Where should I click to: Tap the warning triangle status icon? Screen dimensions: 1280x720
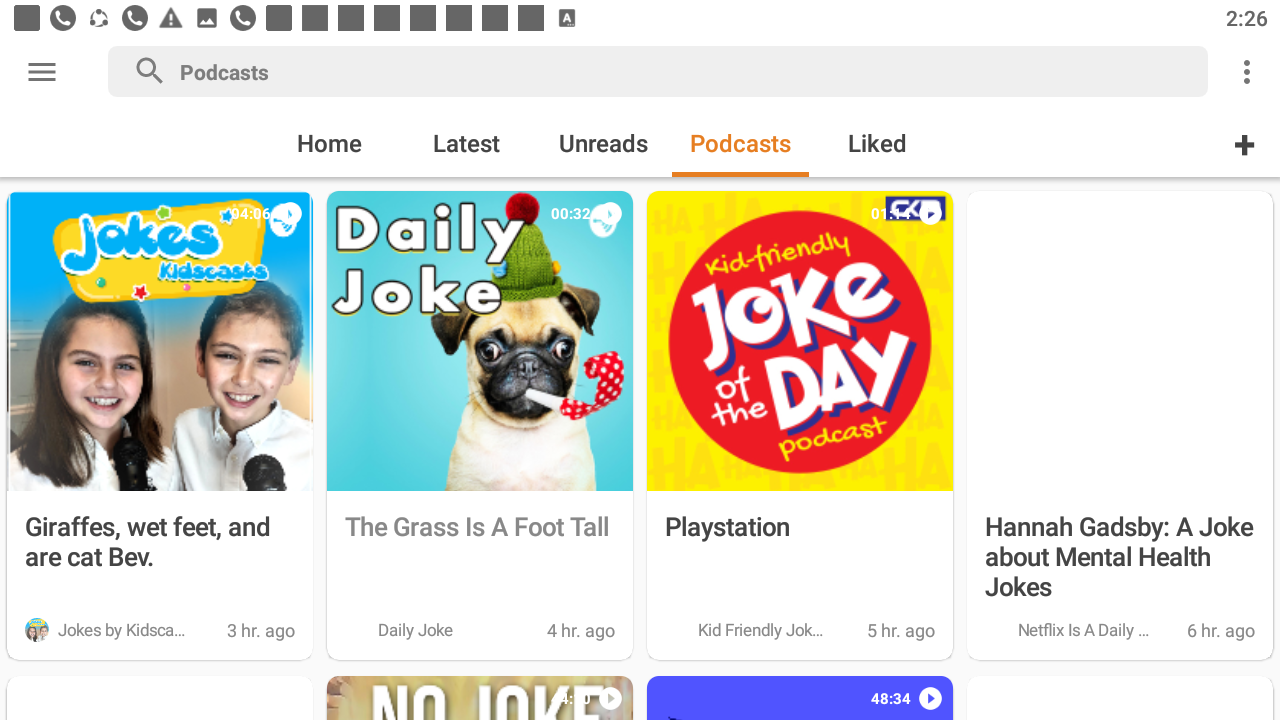coord(171,18)
